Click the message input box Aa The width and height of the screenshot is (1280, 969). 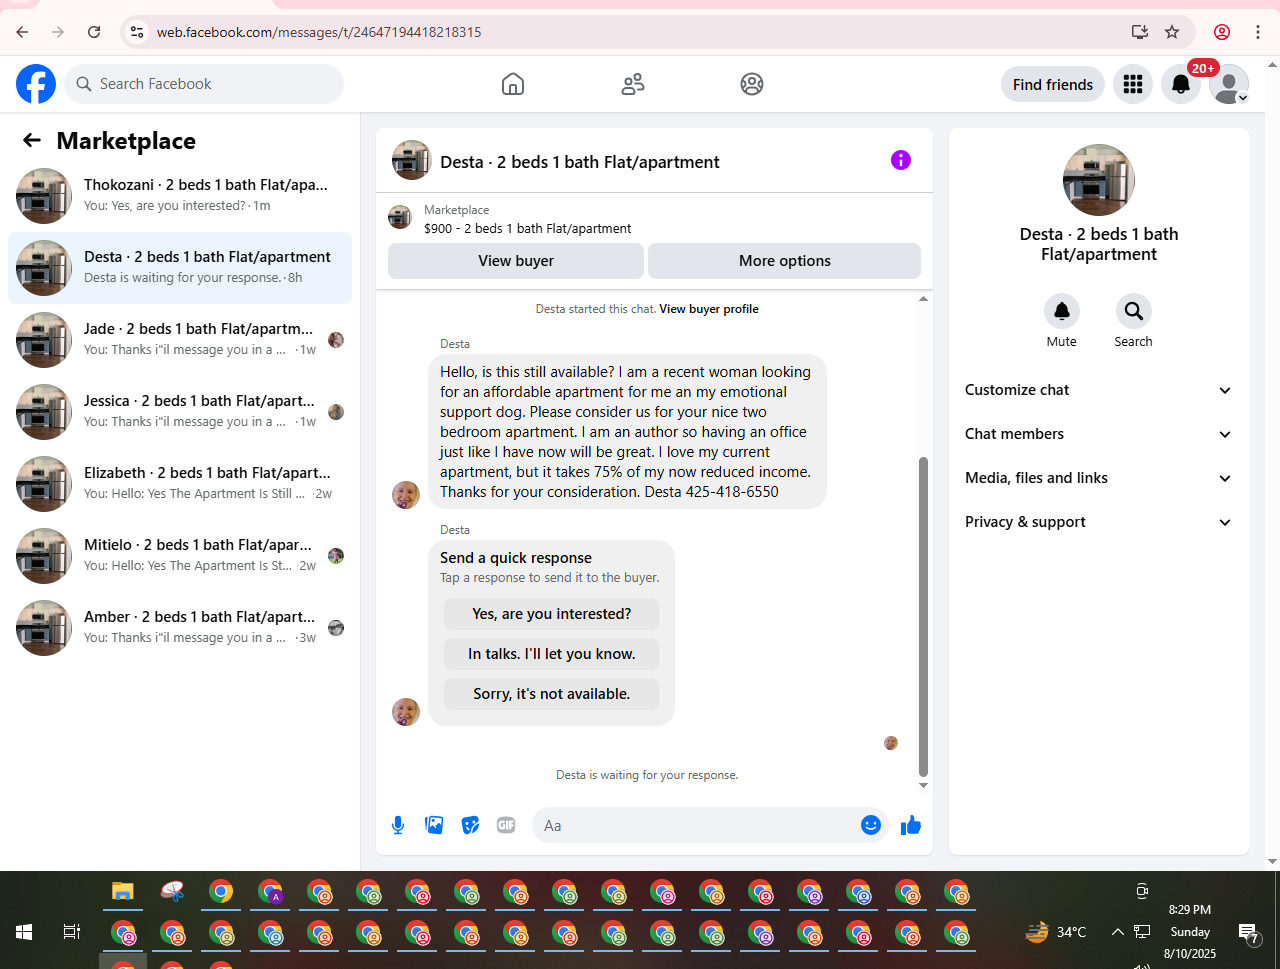click(695, 825)
